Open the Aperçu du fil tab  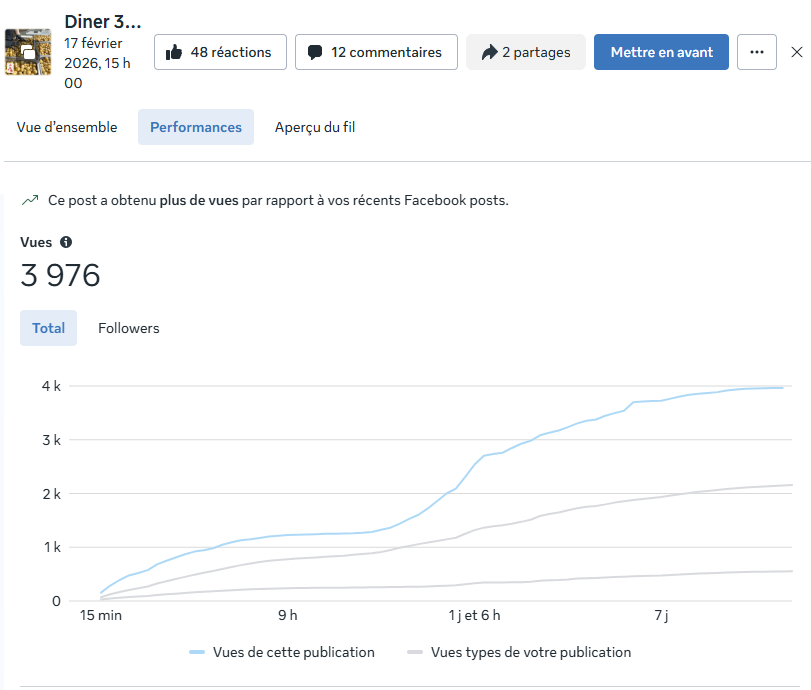pyautogui.click(x=315, y=127)
